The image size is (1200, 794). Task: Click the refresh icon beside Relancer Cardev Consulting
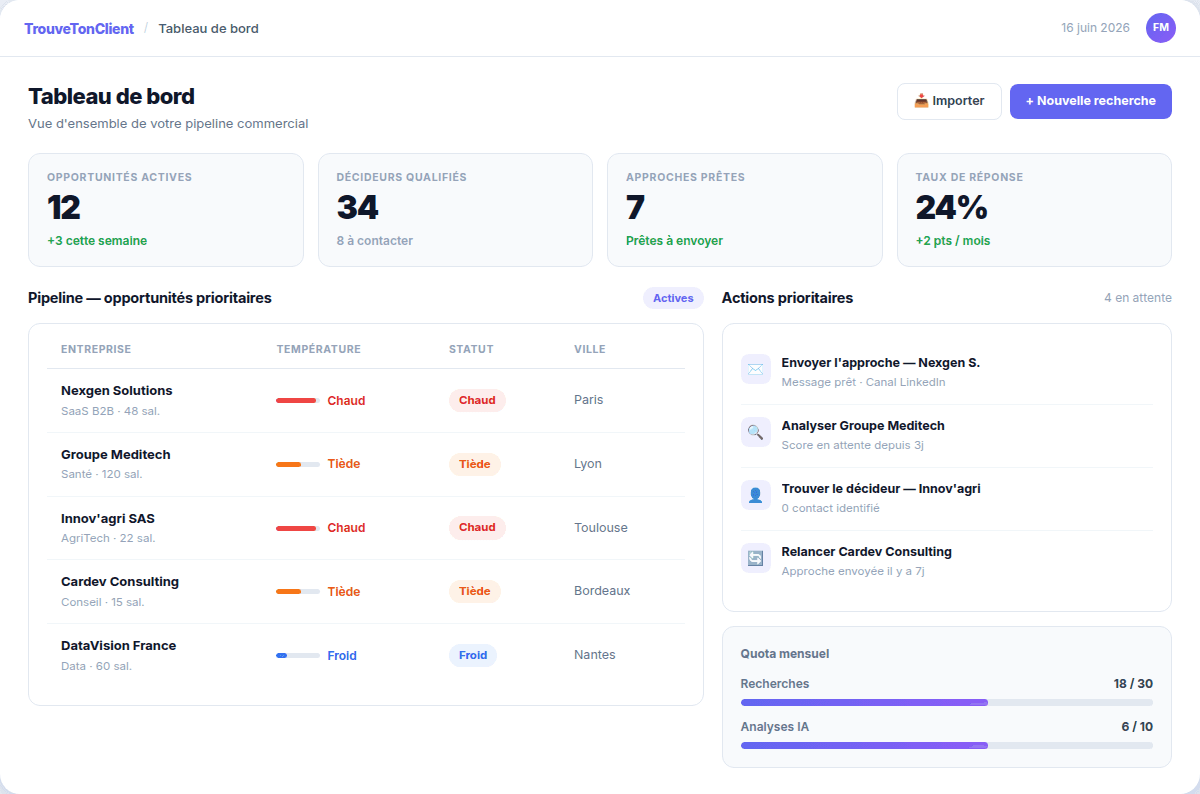pos(756,558)
